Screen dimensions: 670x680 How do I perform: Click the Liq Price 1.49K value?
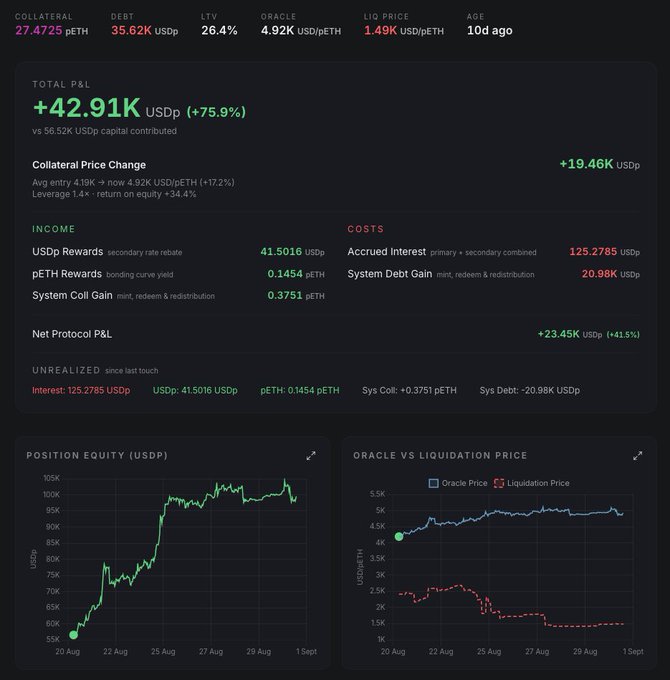click(x=404, y=31)
